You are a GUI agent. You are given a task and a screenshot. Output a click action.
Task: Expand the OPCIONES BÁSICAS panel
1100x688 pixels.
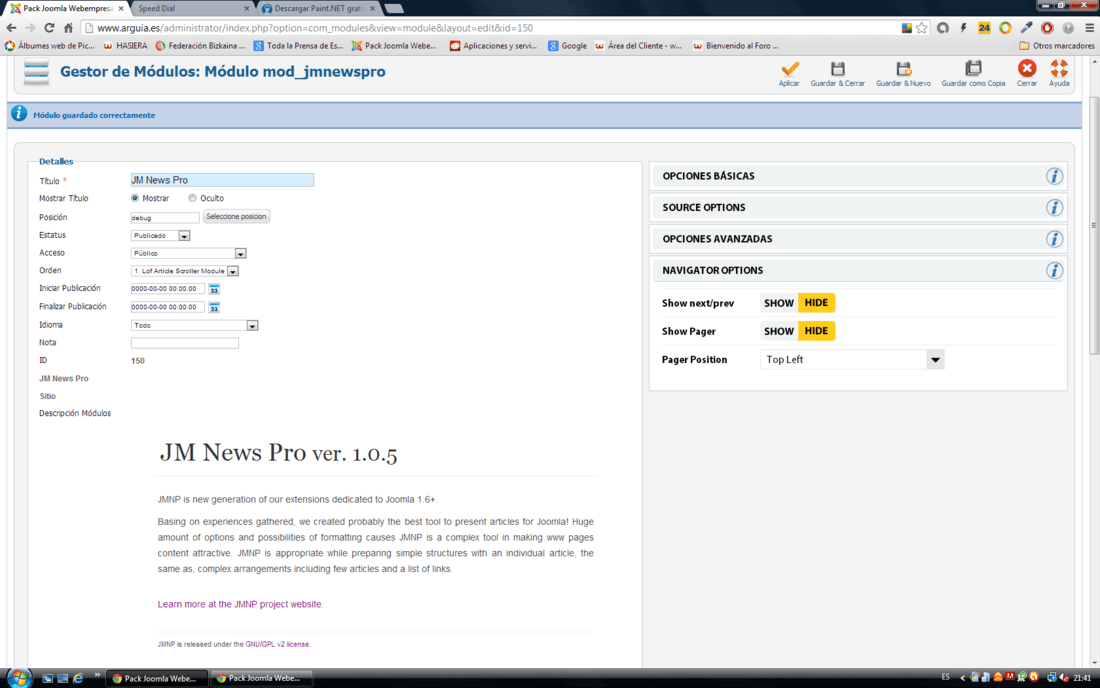point(858,176)
